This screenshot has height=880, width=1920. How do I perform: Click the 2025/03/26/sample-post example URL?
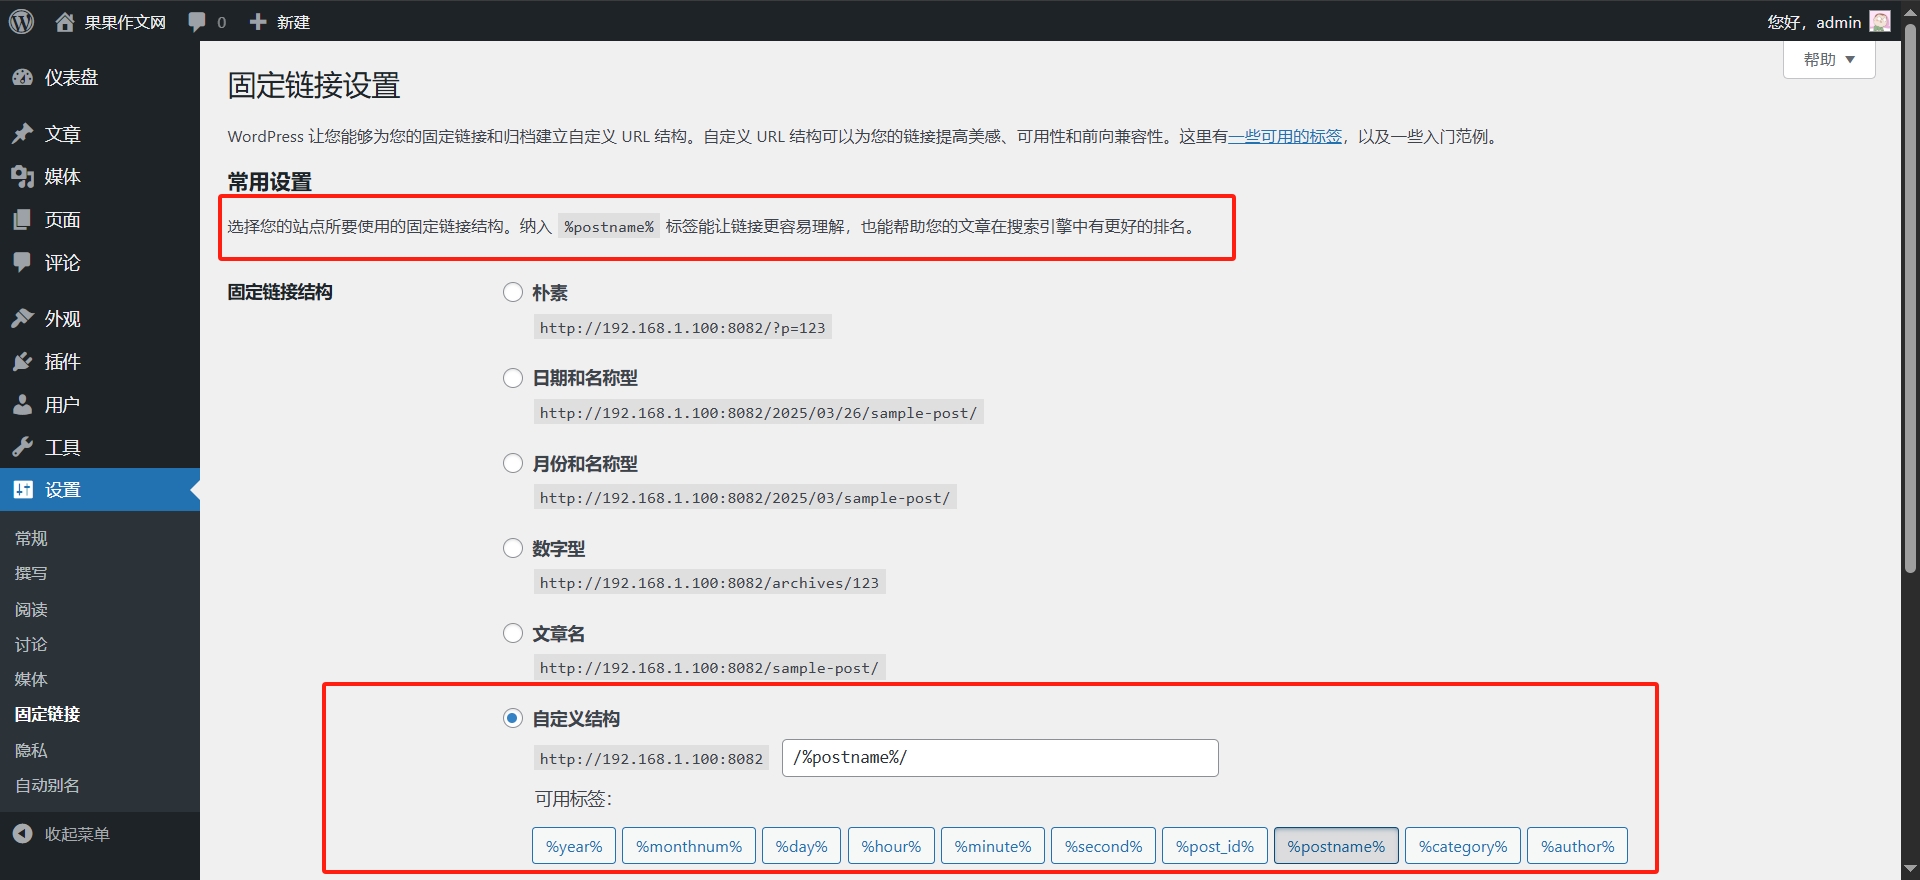758,413
